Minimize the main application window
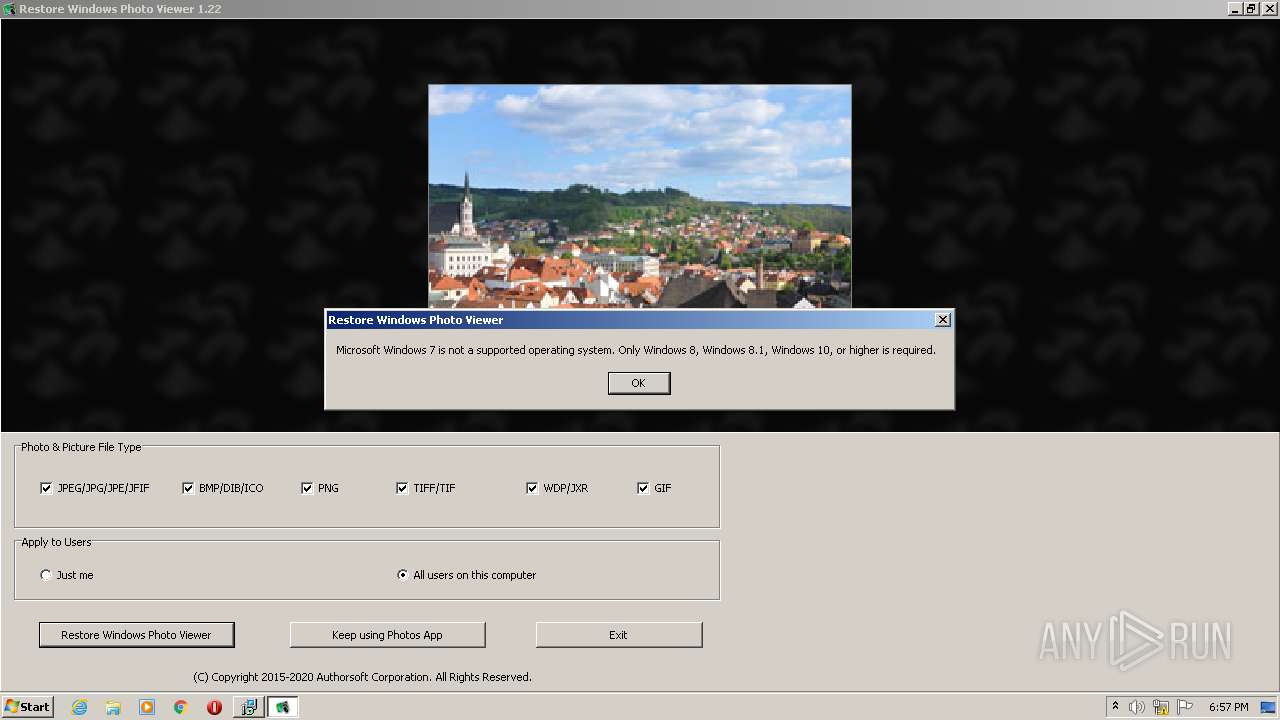The width and height of the screenshot is (1280, 720). [1235, 9]
